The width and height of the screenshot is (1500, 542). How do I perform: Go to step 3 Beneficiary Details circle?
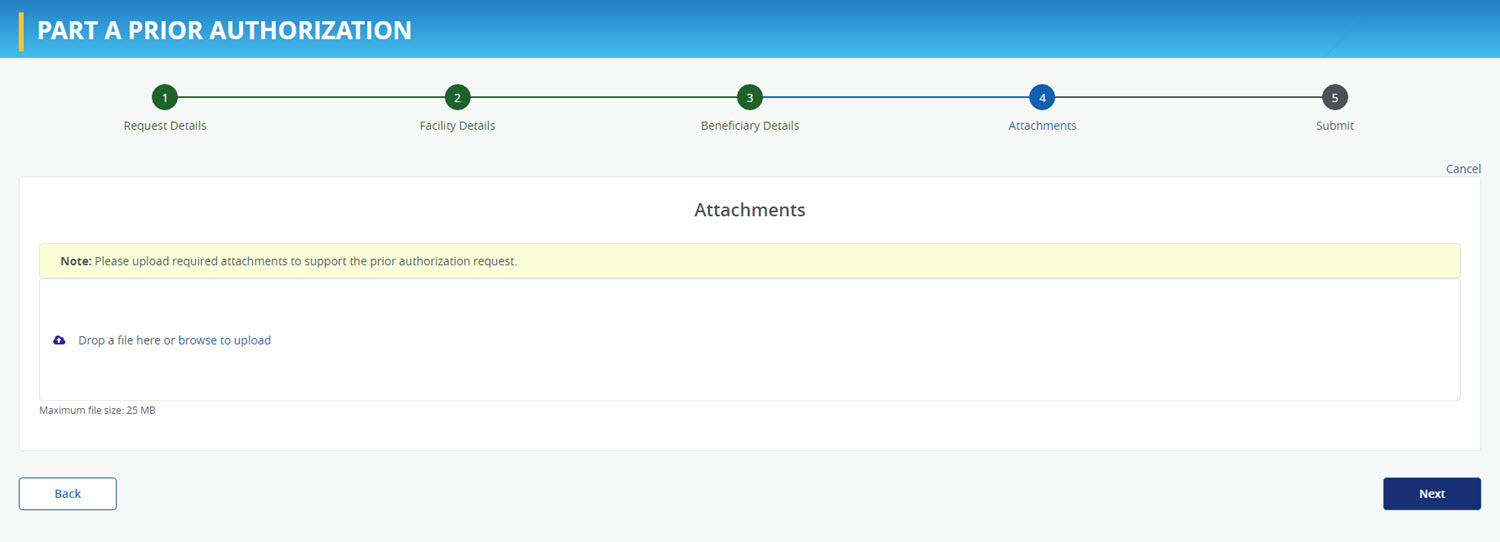(x=750, y=98)
